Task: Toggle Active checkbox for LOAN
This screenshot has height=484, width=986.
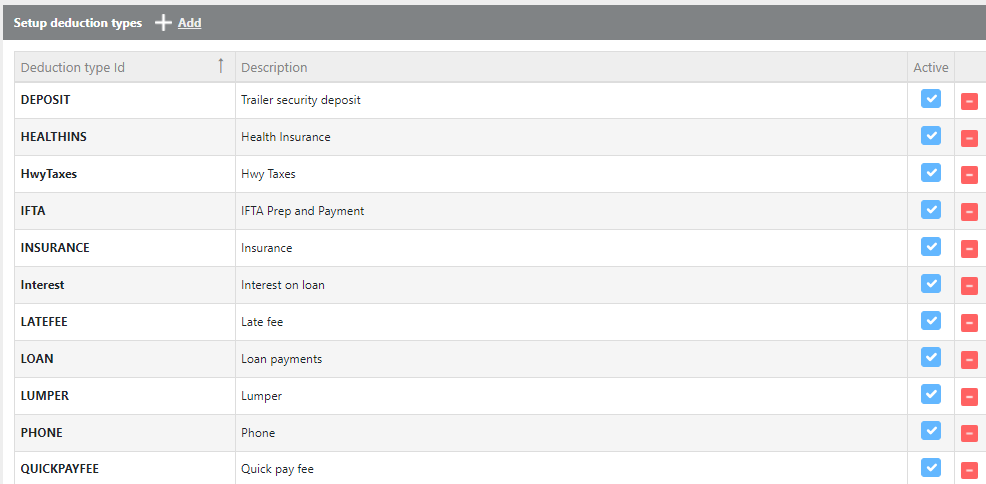Action: tap(931, 357)
